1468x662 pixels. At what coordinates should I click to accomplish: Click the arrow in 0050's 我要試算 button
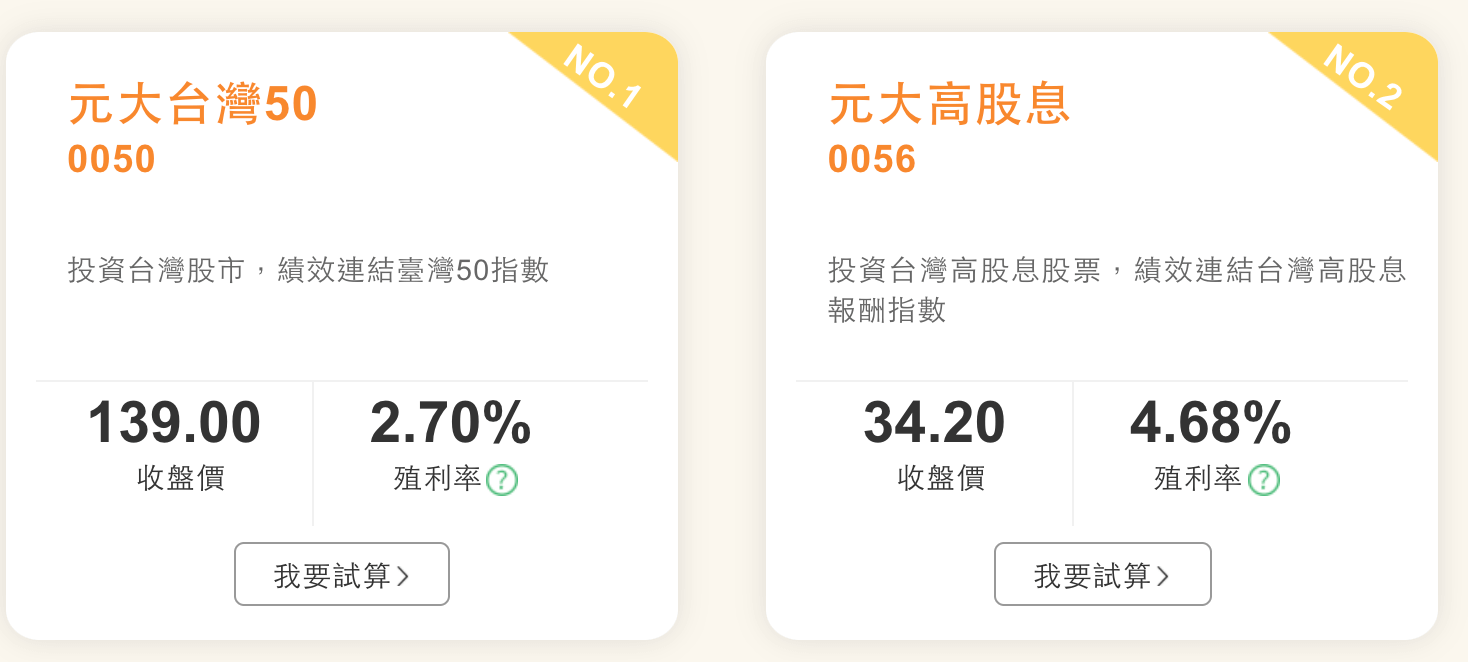click(403, 576)
